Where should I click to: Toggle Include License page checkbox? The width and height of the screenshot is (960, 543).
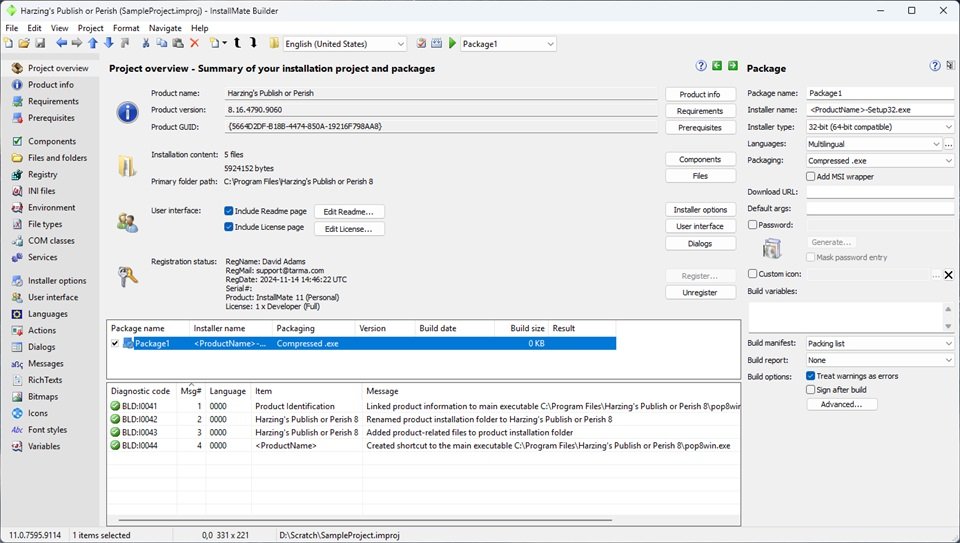point(228,227)
